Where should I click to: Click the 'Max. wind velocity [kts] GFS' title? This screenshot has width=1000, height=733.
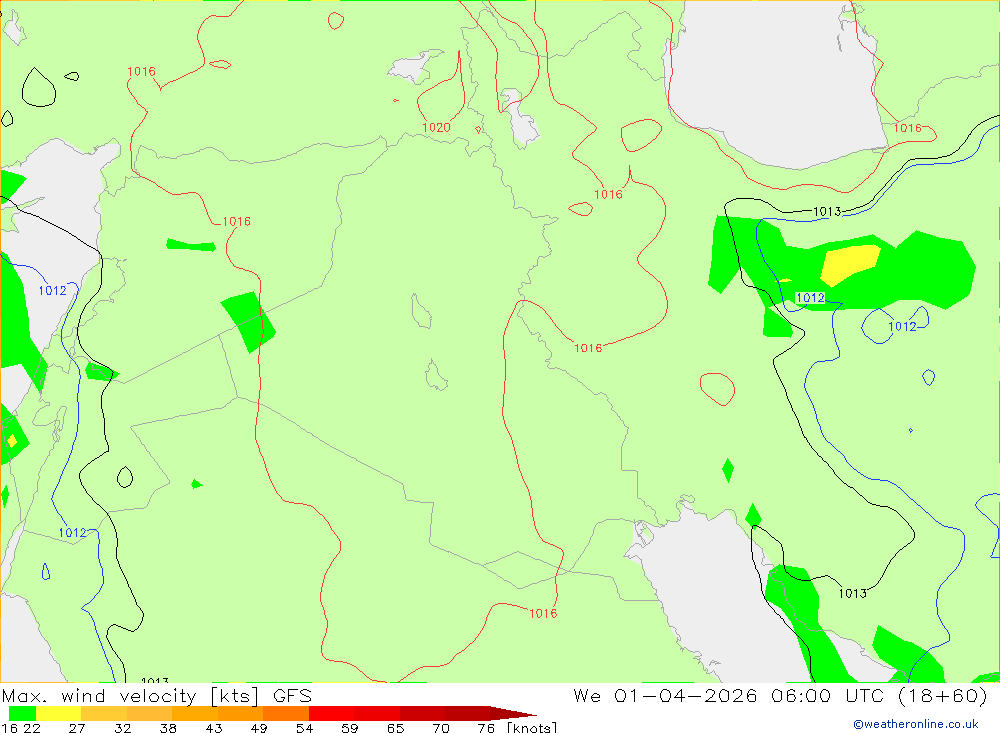coord(157,695)
